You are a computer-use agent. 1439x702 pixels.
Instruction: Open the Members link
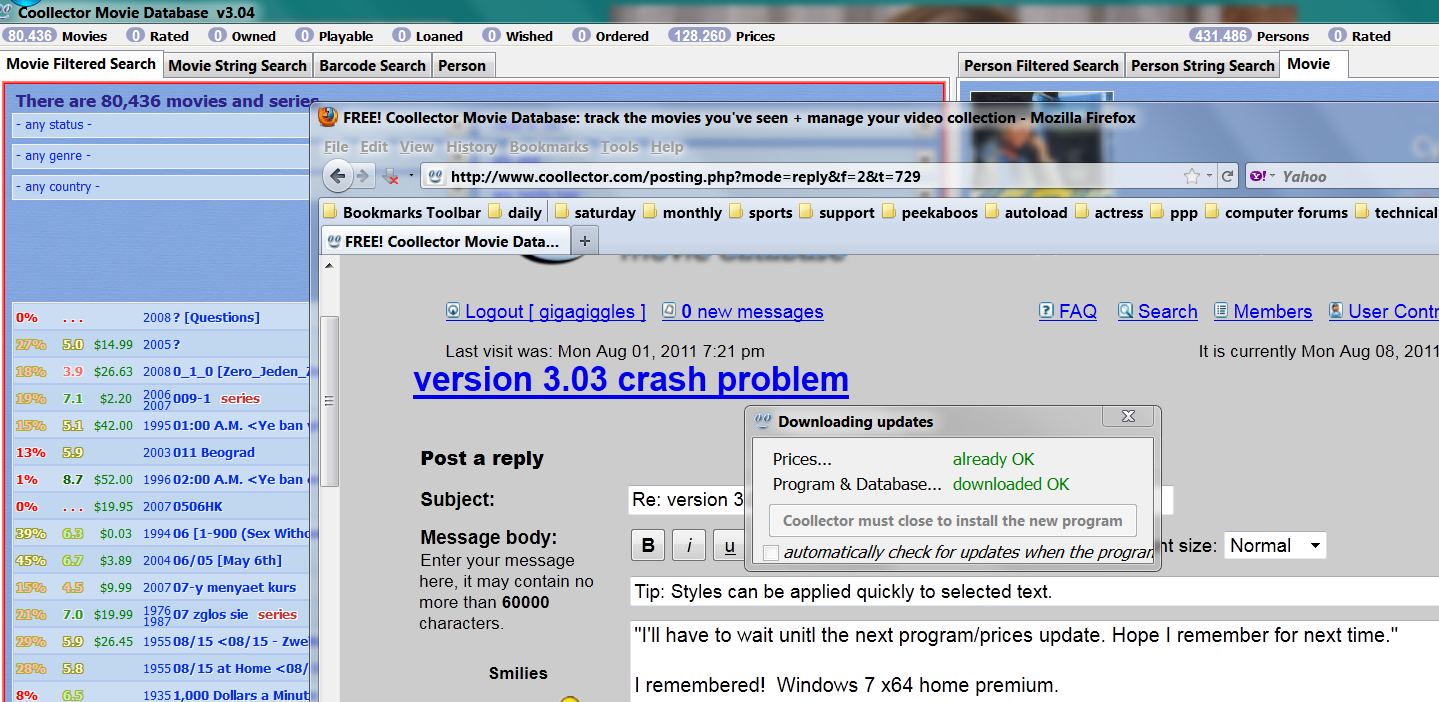pyautogui.click(x=1272, y=312)
